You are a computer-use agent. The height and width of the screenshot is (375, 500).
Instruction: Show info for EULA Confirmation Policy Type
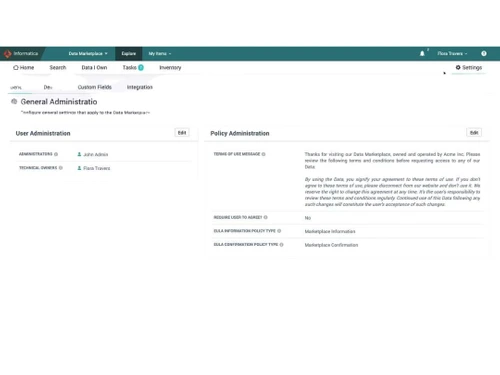pyautogui.click(x=281, y=245)
